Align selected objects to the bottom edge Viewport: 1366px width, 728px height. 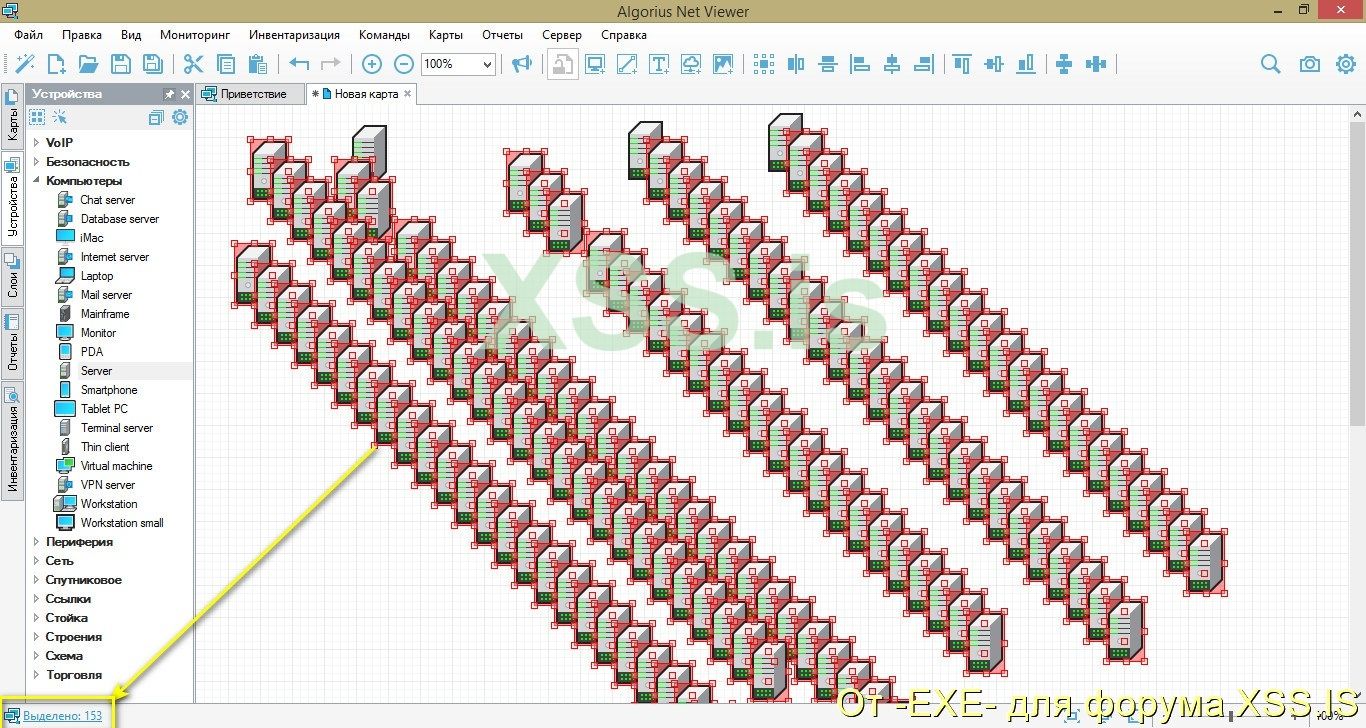[x=1026, y=64]
